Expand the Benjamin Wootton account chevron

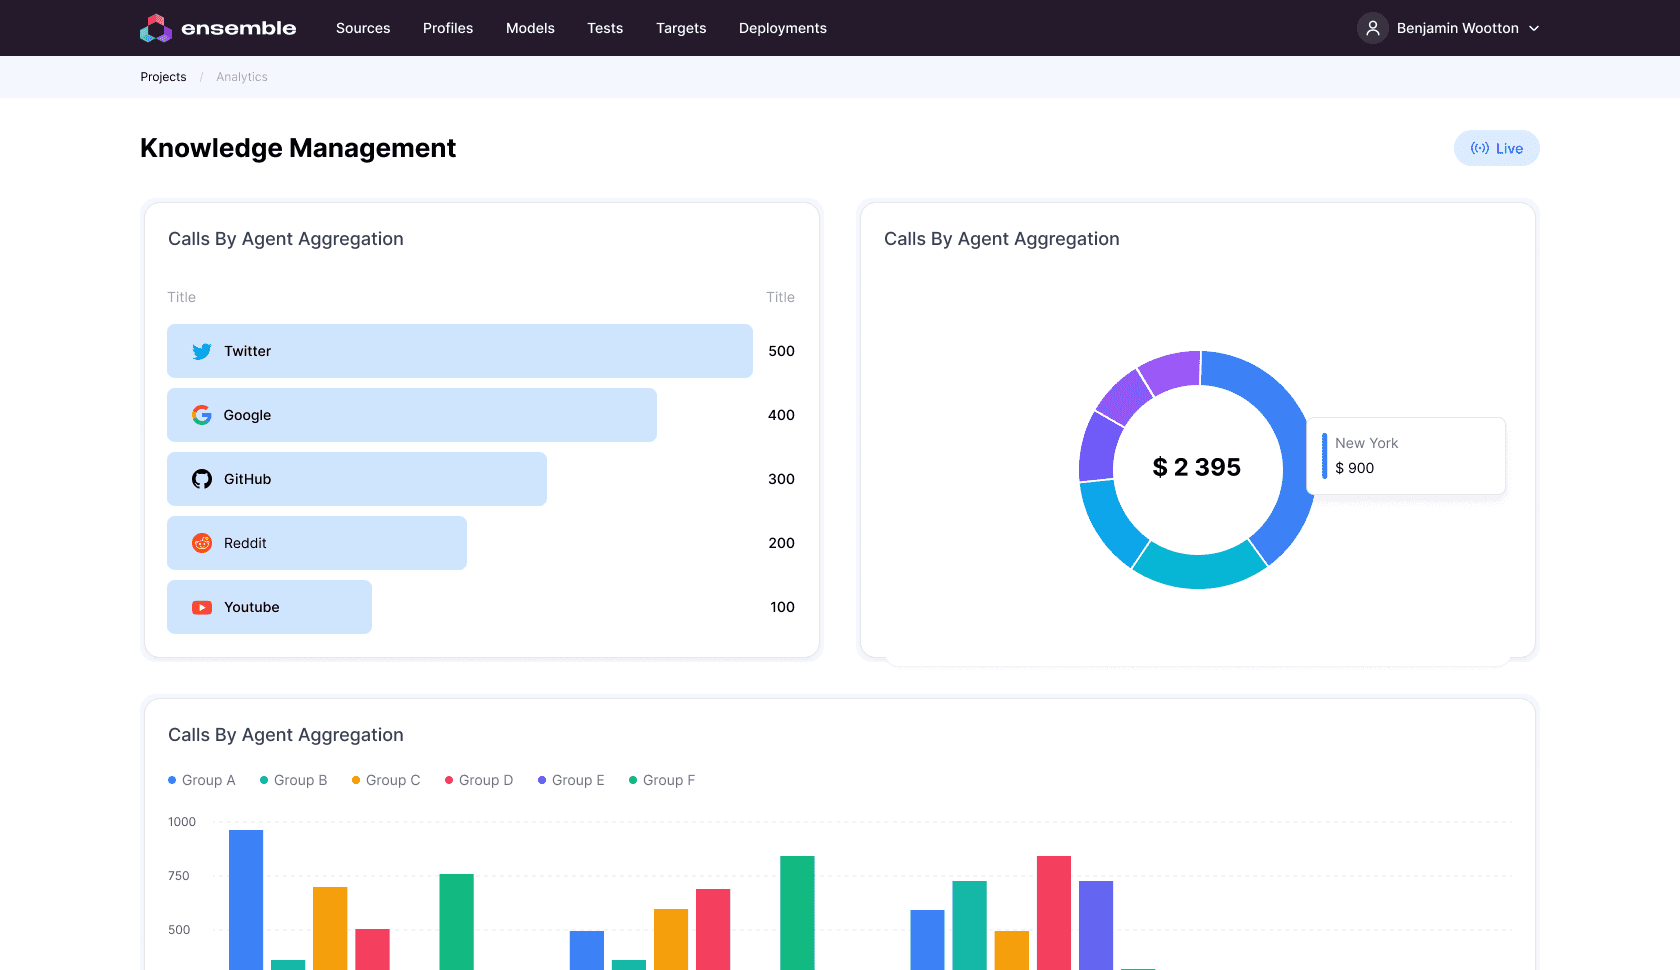tap(1534, 28)
